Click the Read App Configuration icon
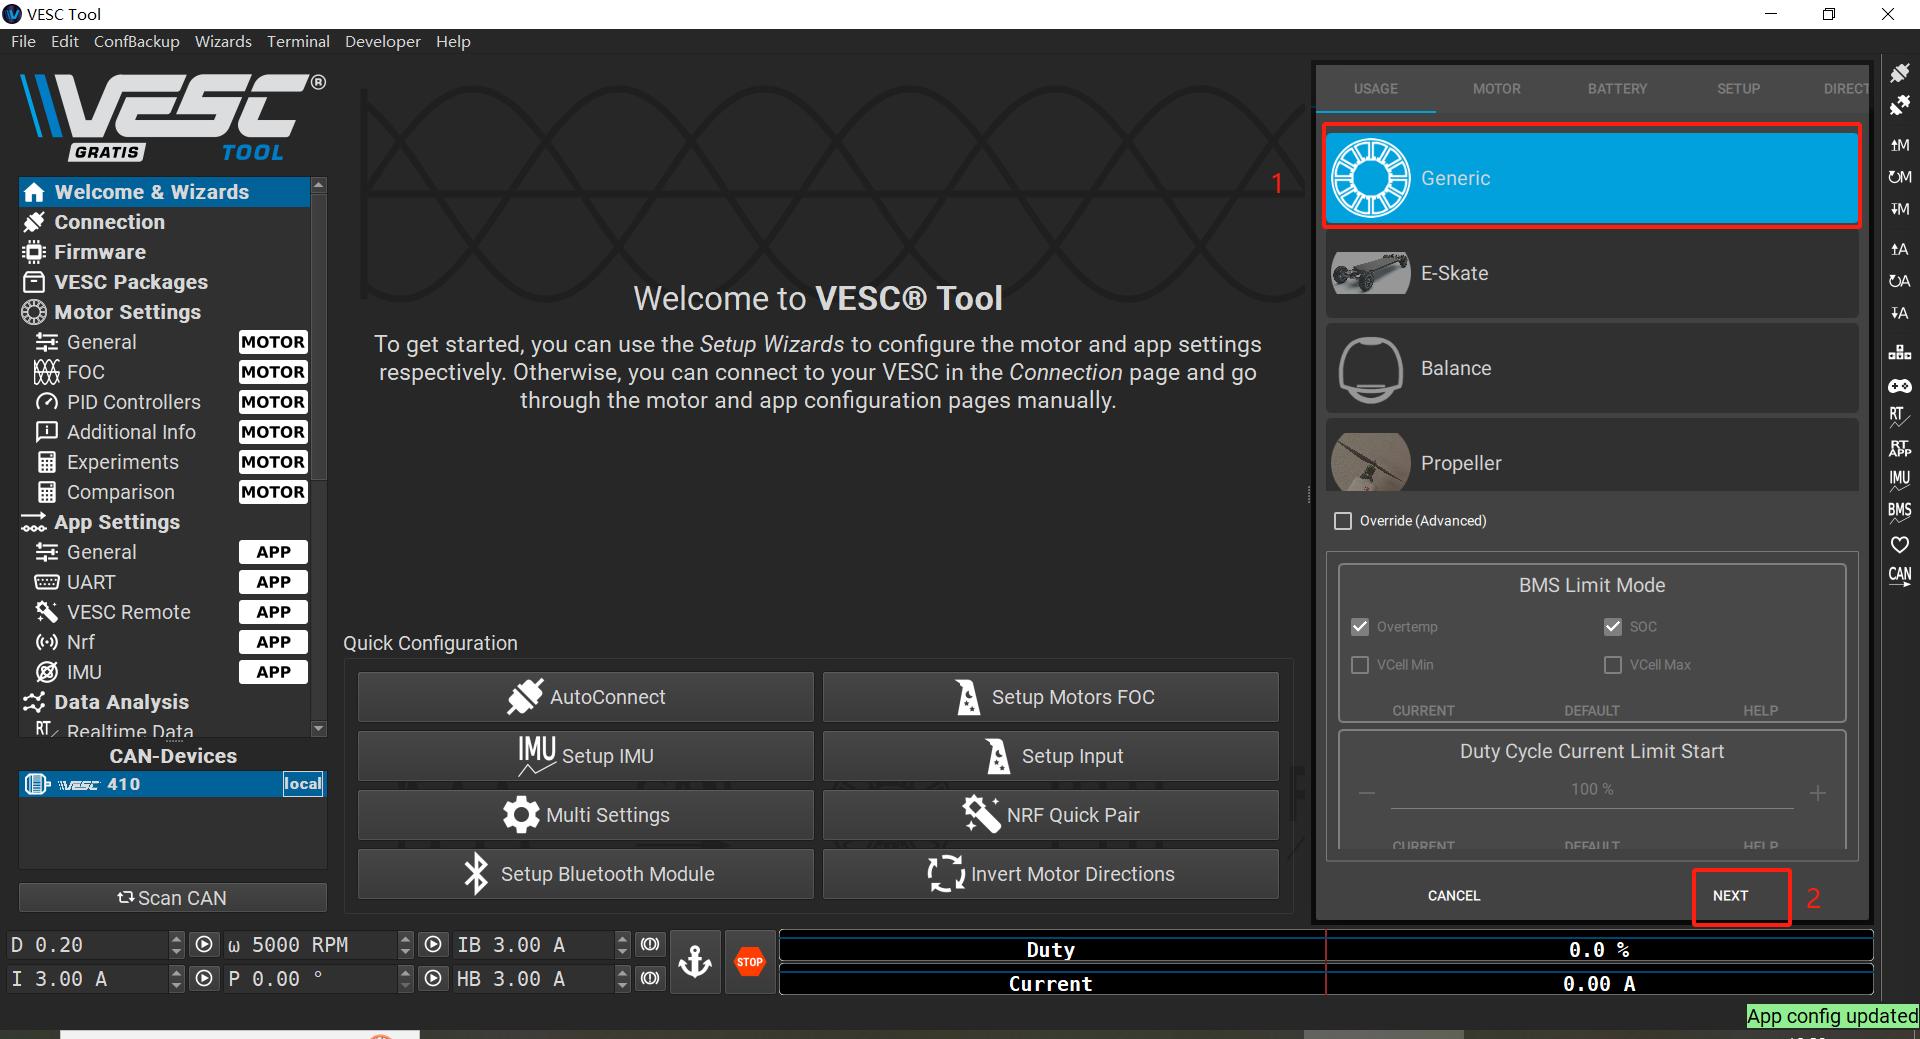The height and width of the screenshot is (1039, 1920). click(x=1899, y=249)
